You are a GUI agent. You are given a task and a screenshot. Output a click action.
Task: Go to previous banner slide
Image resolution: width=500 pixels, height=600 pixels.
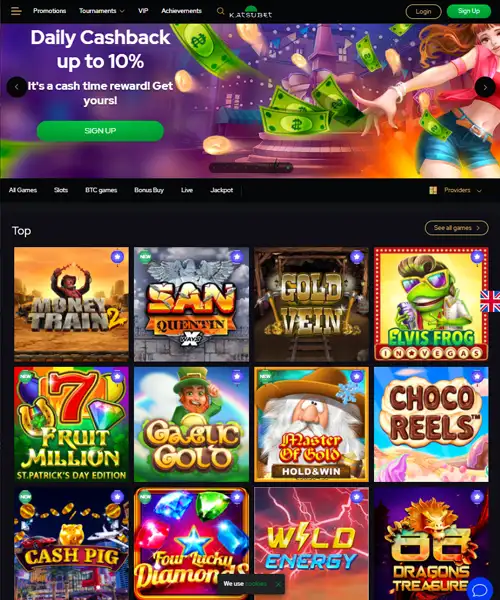coord(16,87)
